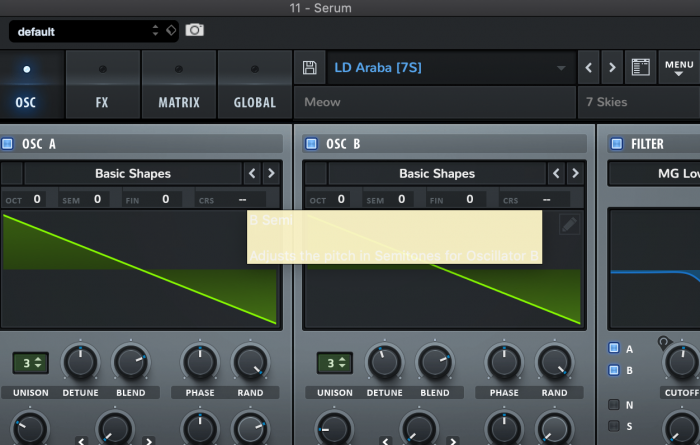Click the OSC B DETUNE knob
The width and height of the screenshot is (700, 445).
[385, 362]
